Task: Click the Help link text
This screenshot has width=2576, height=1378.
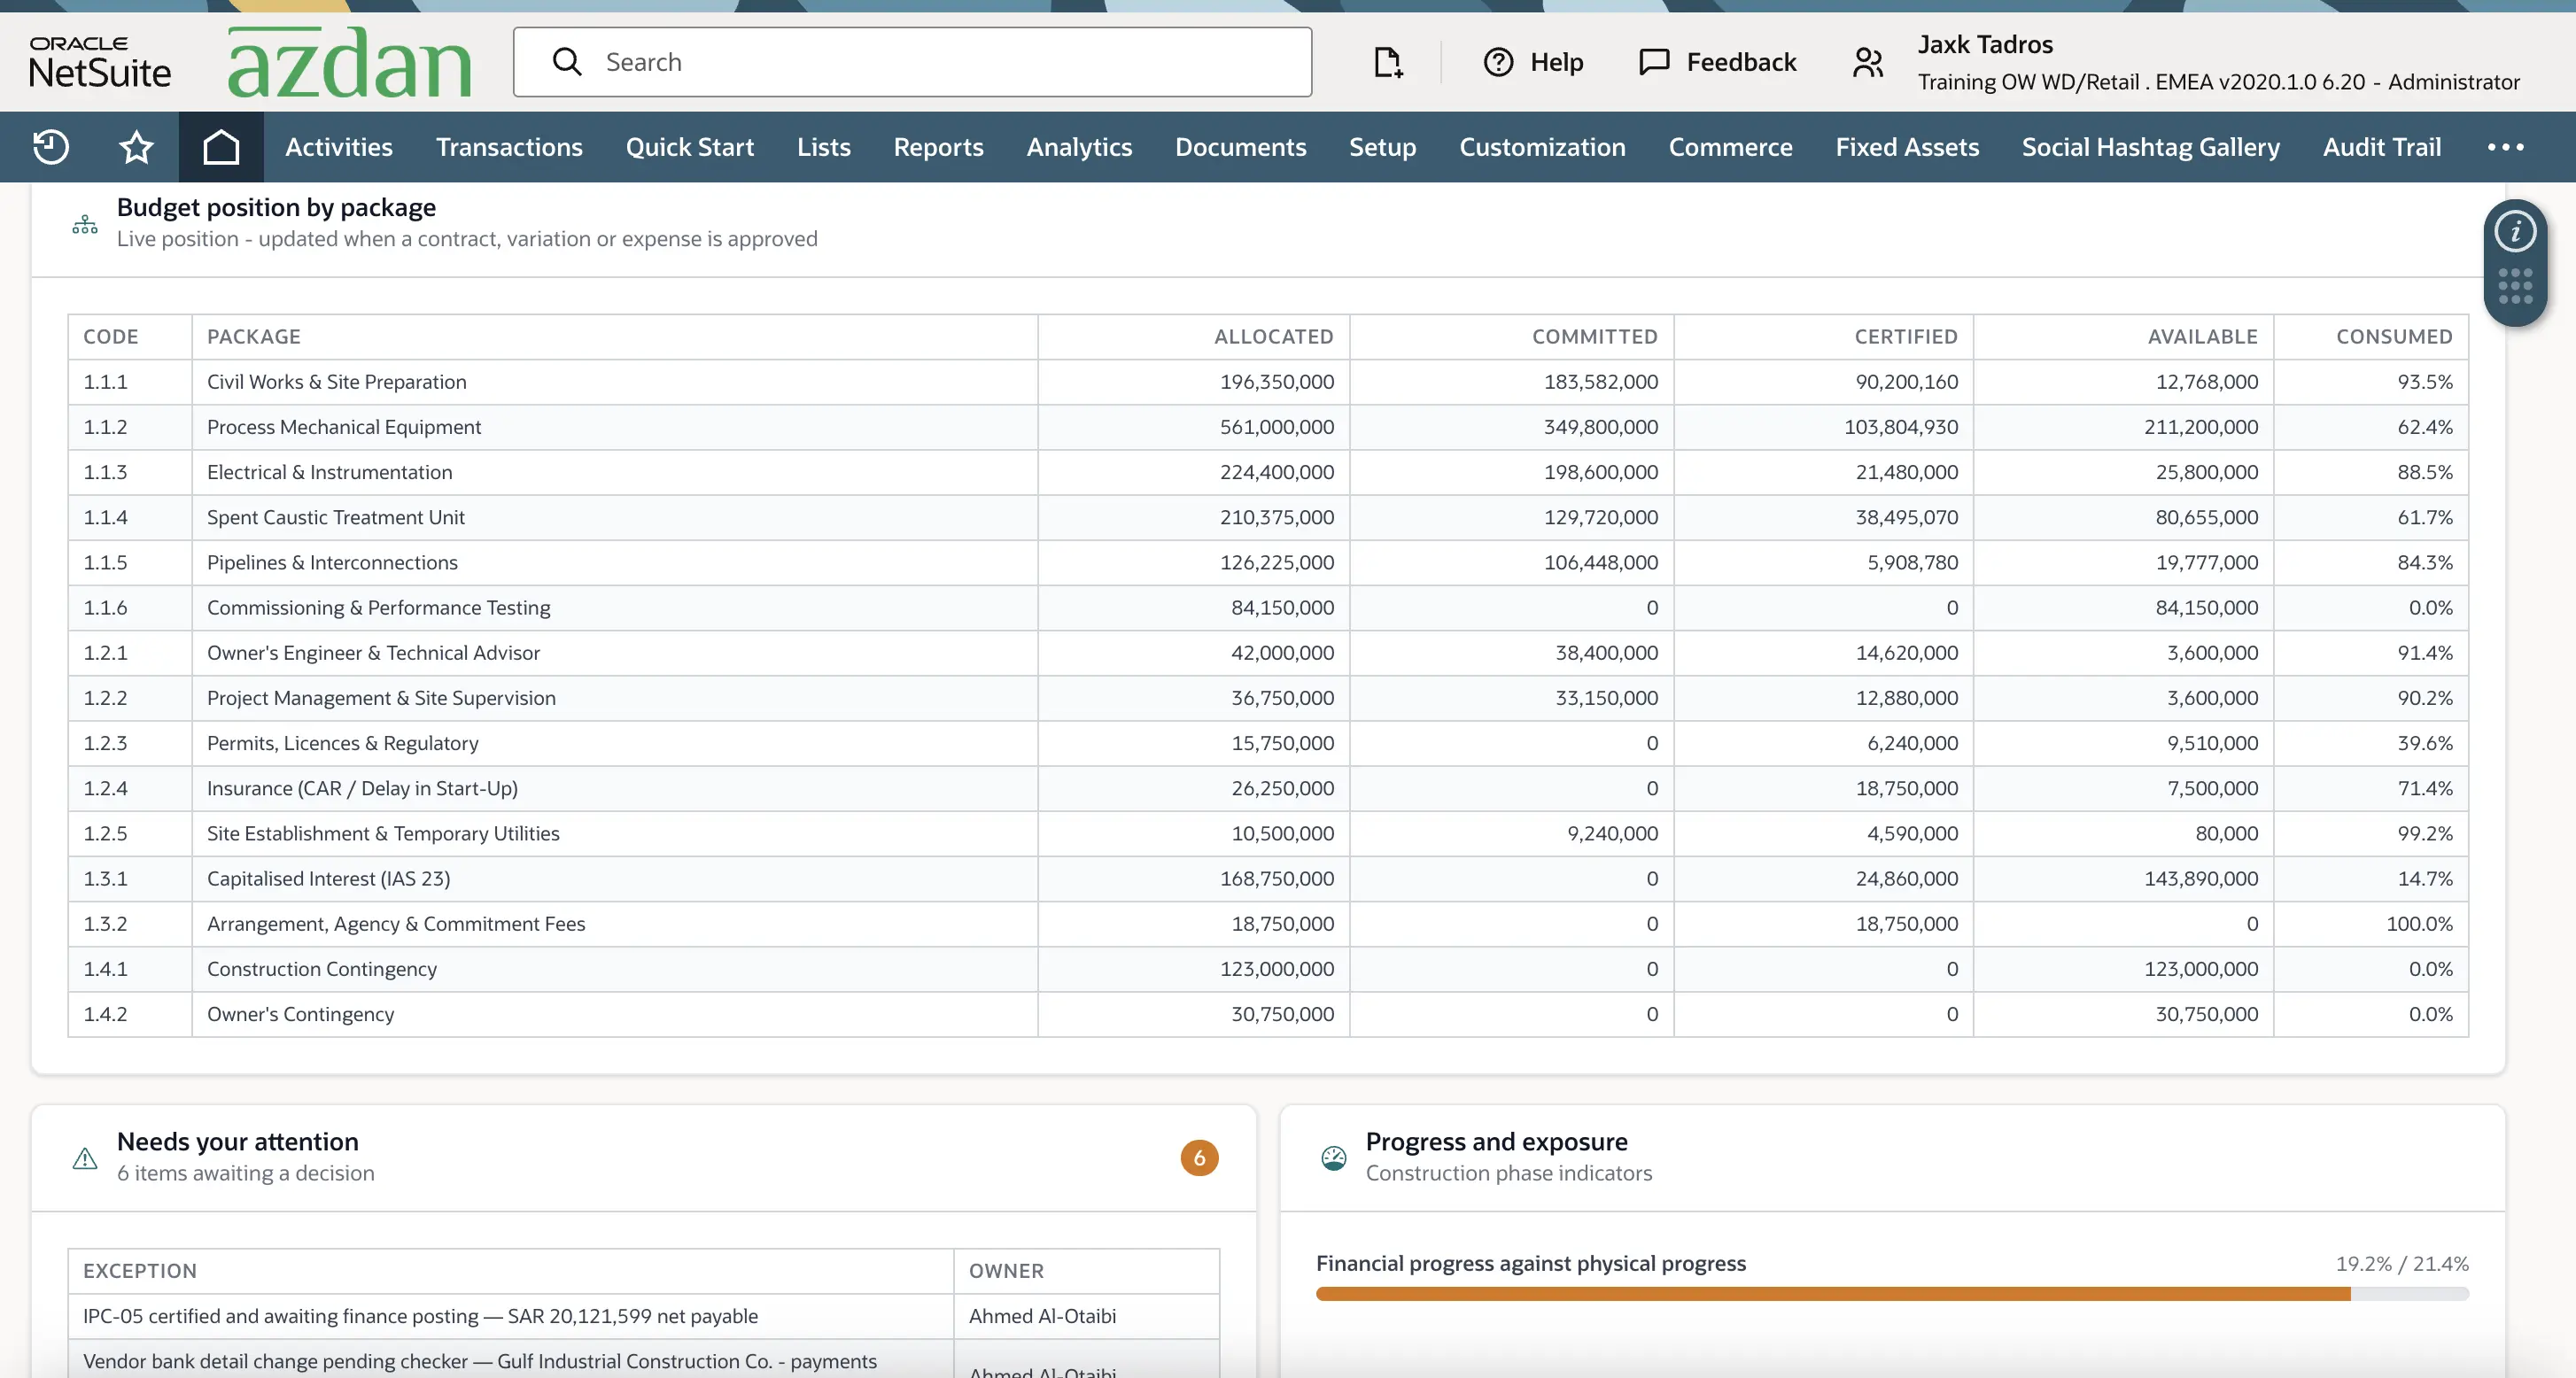Action: pos(1556,62)
